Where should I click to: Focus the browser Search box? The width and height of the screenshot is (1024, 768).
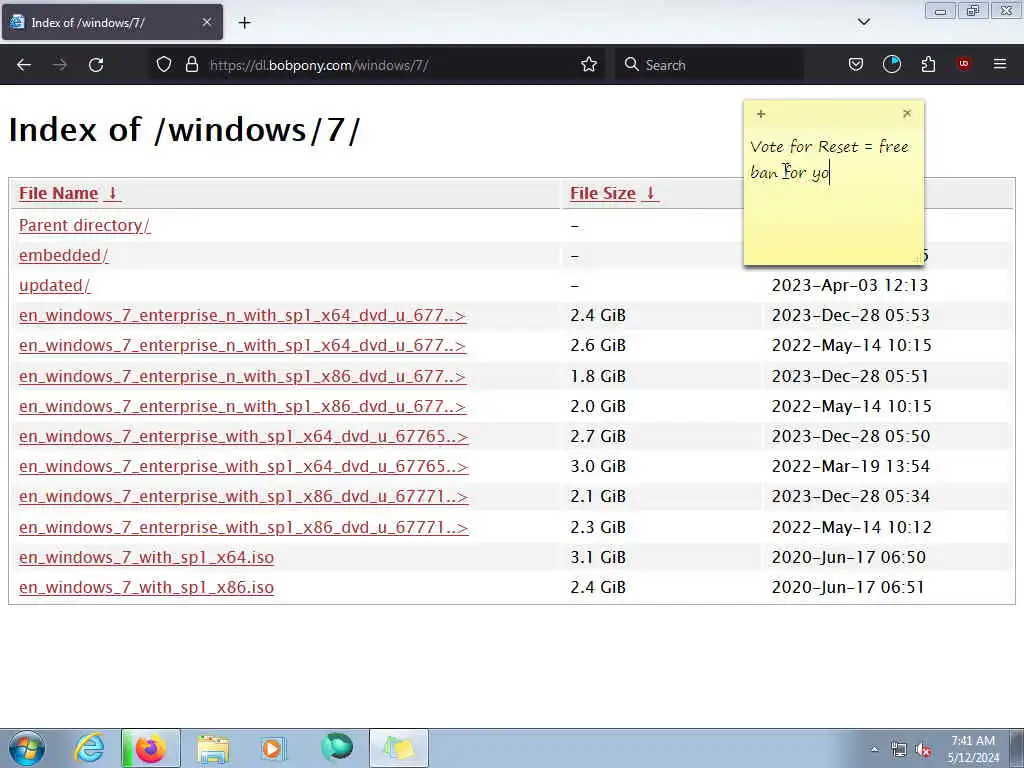click(x=709, y=65)
